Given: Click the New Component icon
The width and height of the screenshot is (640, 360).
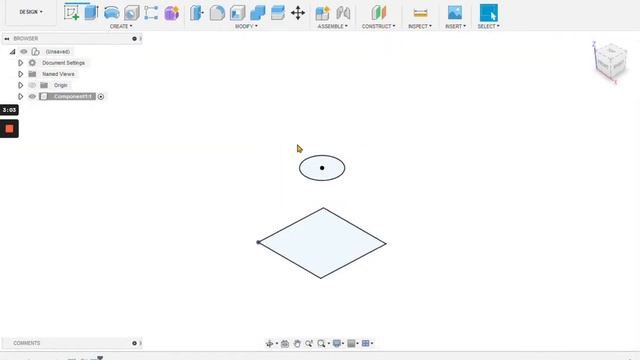Looking at the screenshot, I should (322, 13).
